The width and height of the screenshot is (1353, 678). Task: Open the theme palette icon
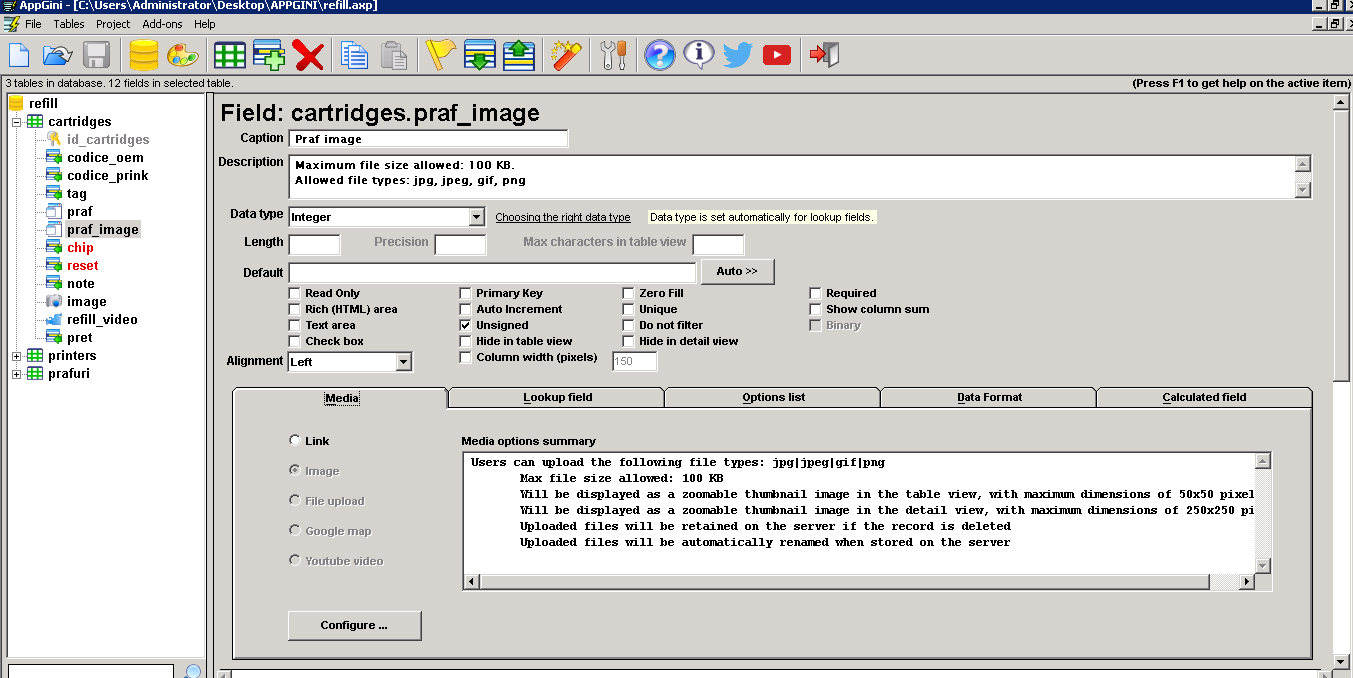[182, 54]
